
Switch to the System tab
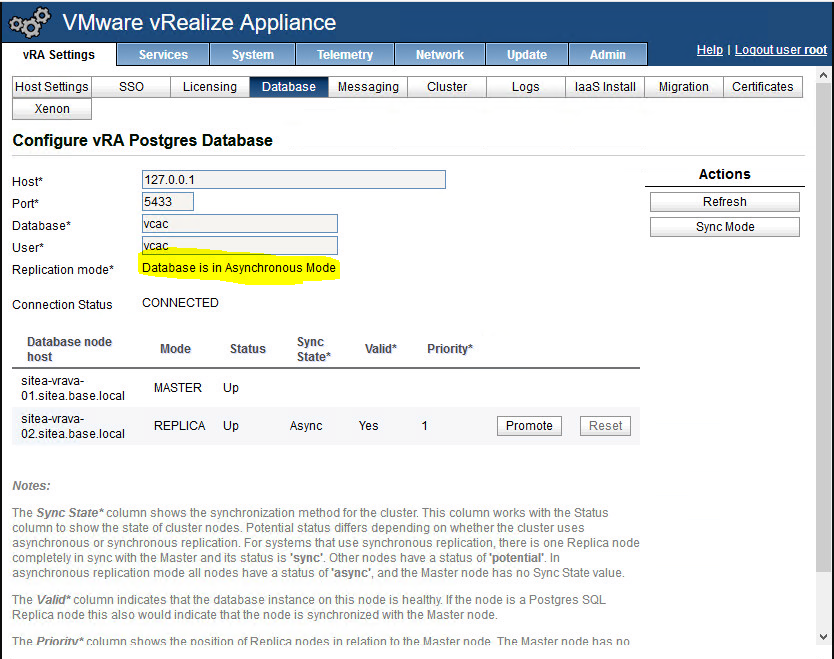(253, 55)
